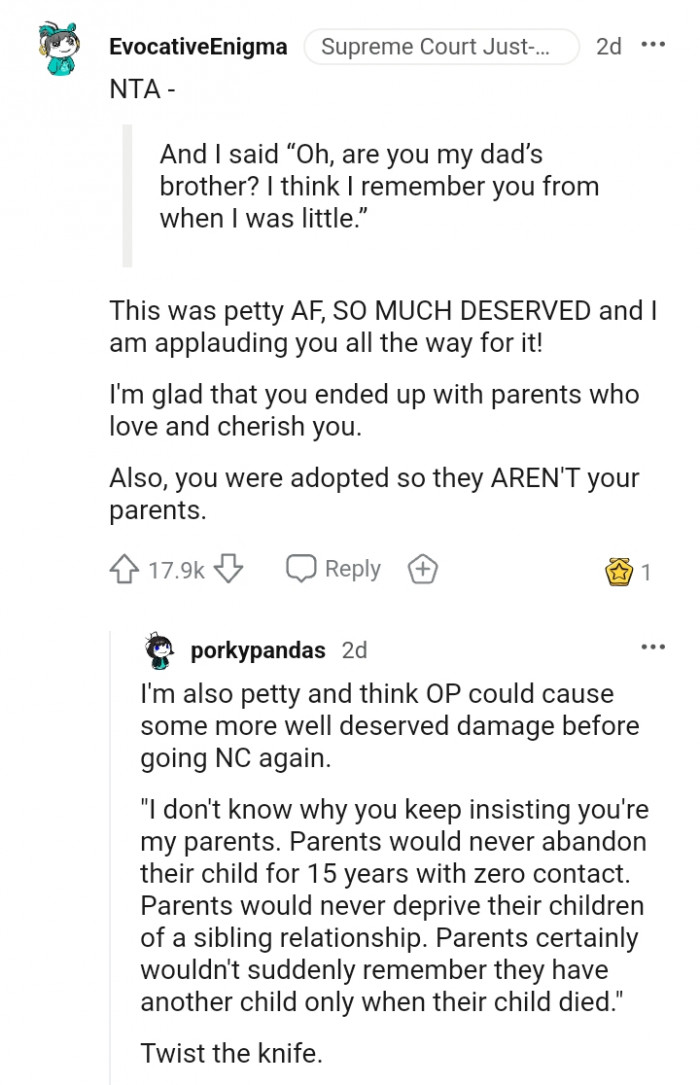Downvote EvocativeEnigma's comment
The image size is (700, 1085).
pyautogui.click(x=228, y=568)
